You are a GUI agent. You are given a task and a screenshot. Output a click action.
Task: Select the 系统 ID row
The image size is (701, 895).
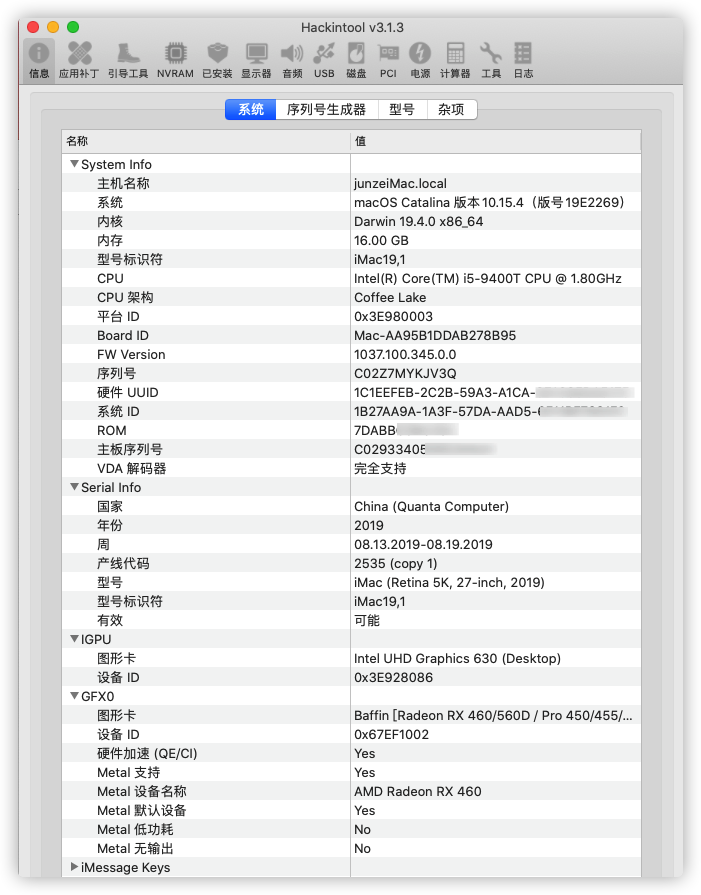point(351,411)
